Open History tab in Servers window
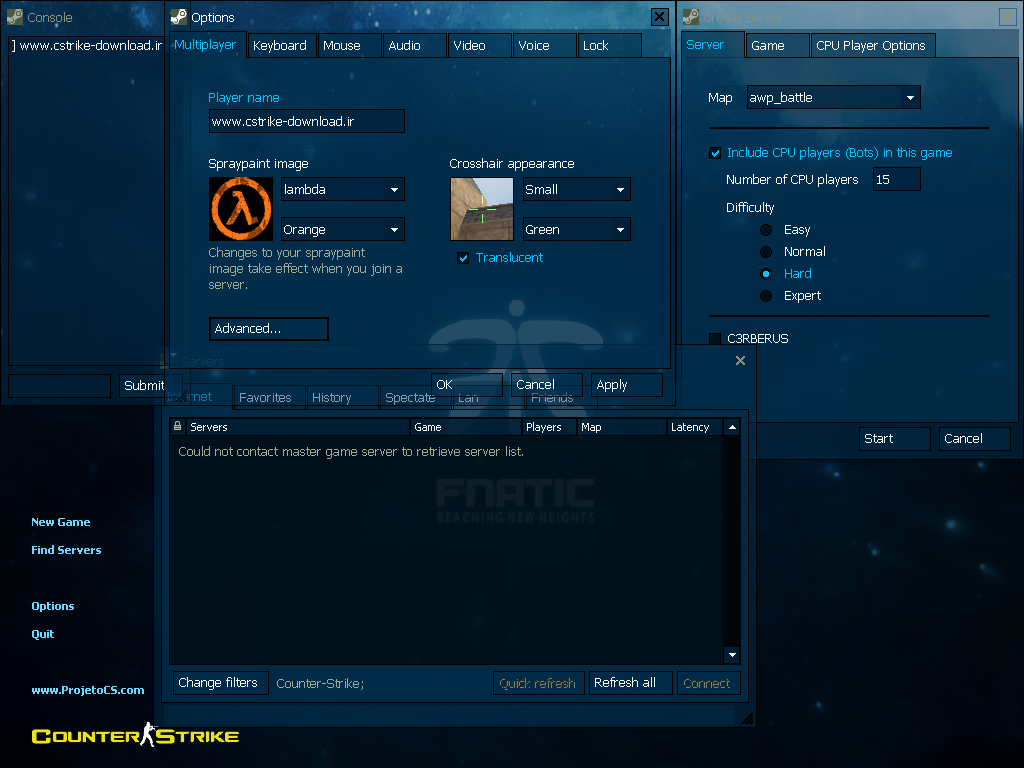The width and height of the screenshot is (1024, 768). 343,398
